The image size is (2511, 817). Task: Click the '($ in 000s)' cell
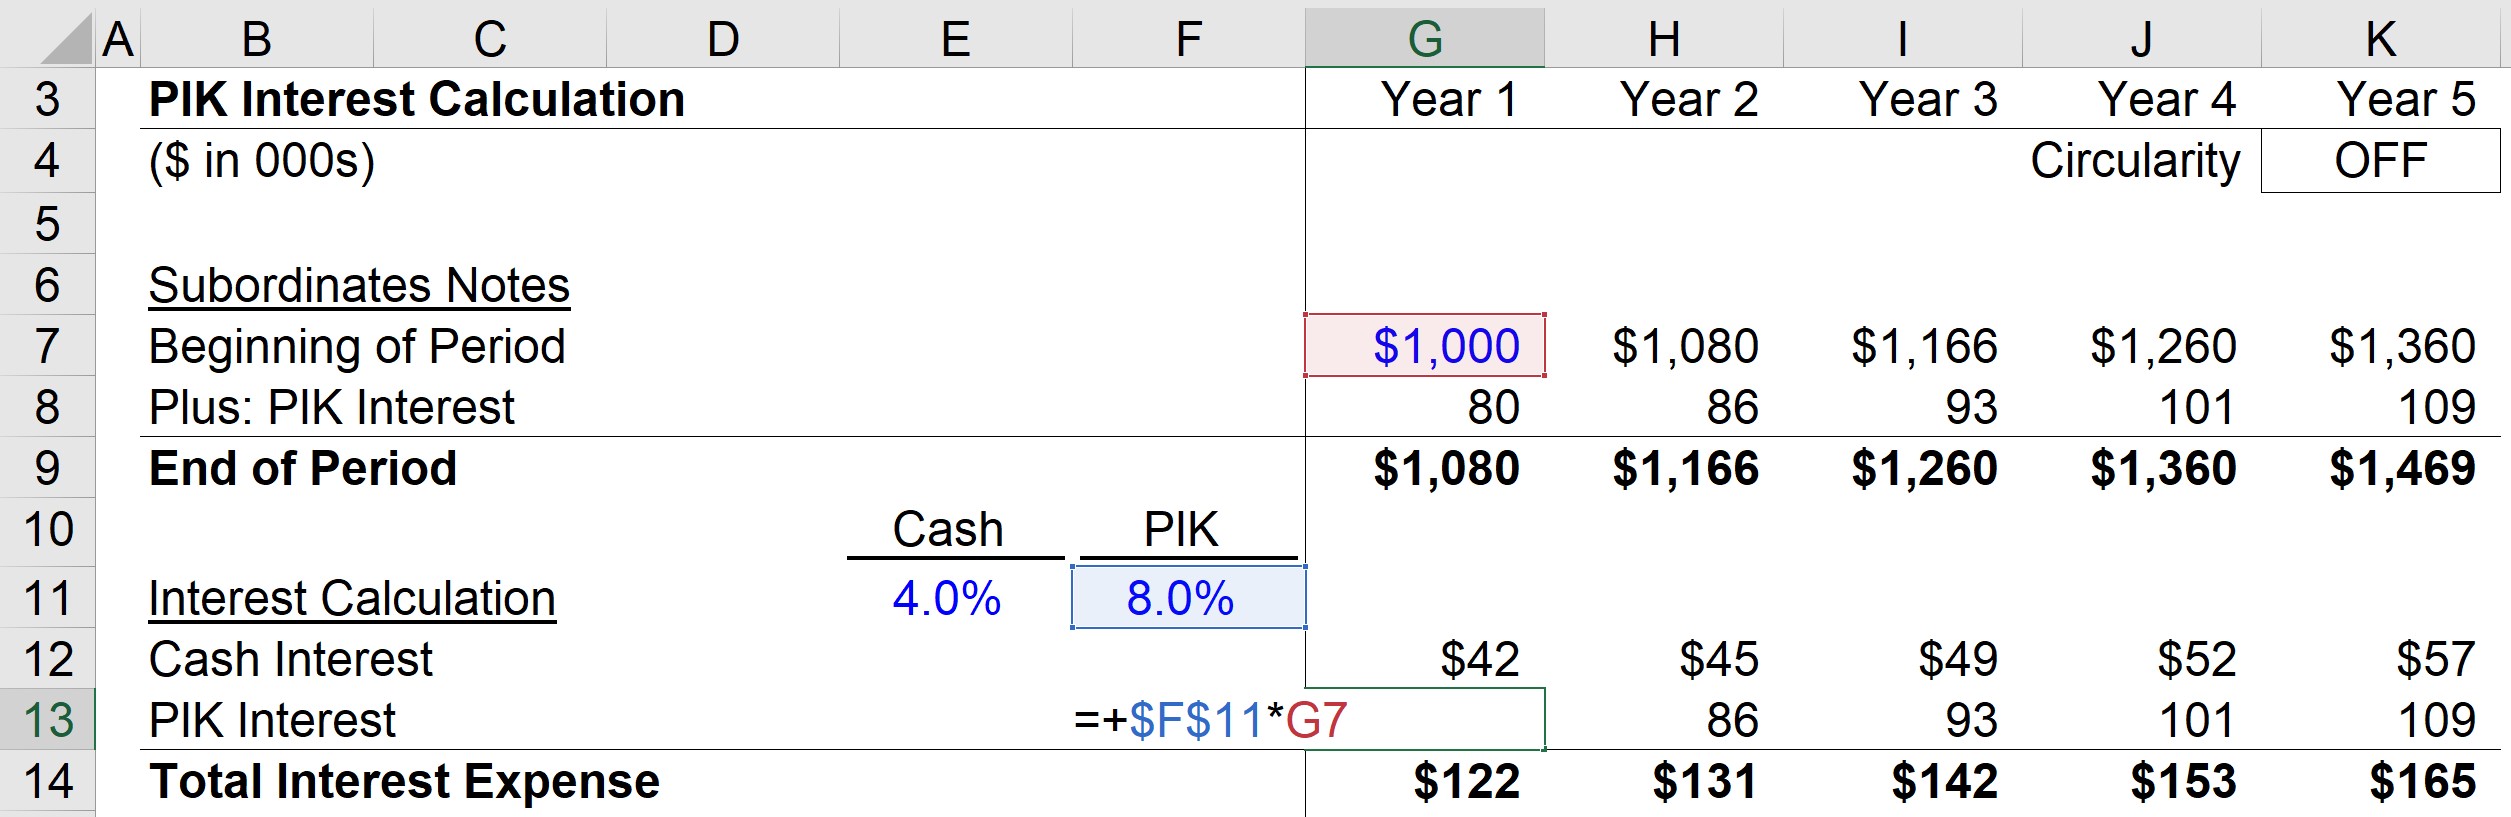(262, 161)
